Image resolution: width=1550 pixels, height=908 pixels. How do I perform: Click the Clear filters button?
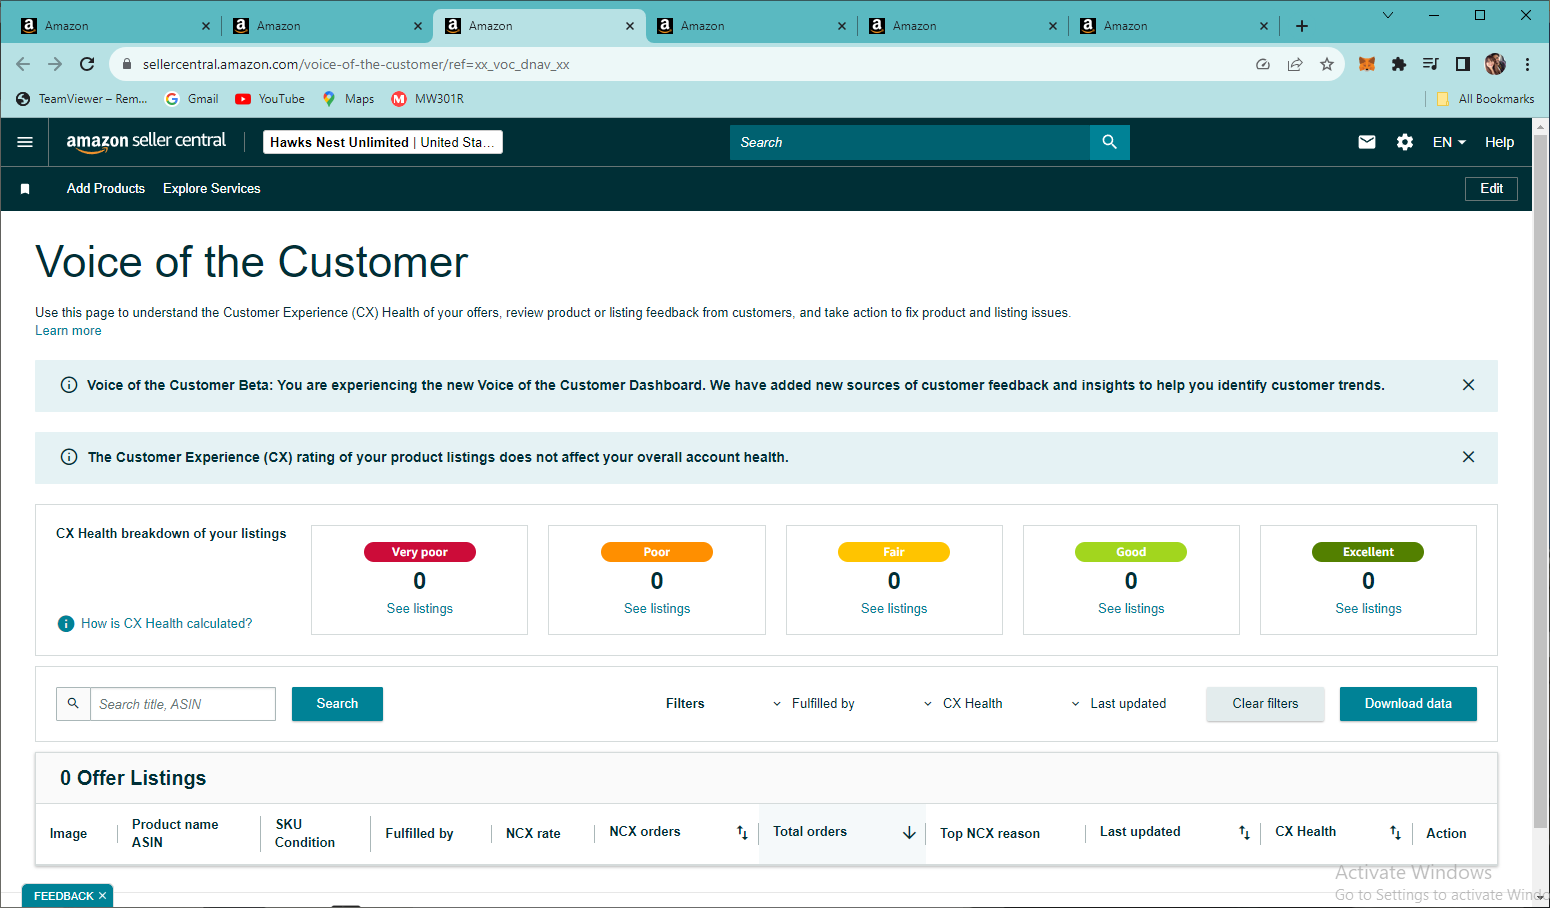point(1265,704)
